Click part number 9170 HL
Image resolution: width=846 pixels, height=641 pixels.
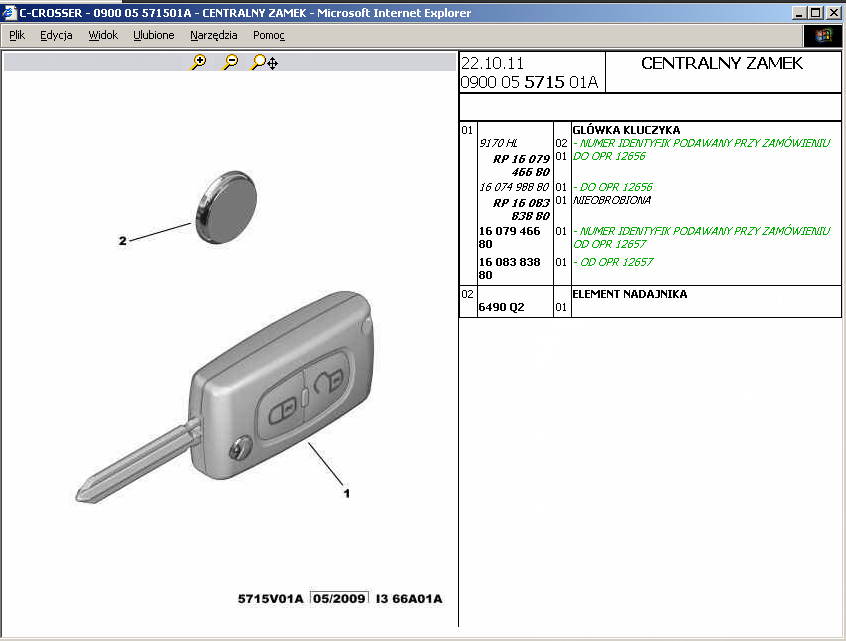pos(499,143)
